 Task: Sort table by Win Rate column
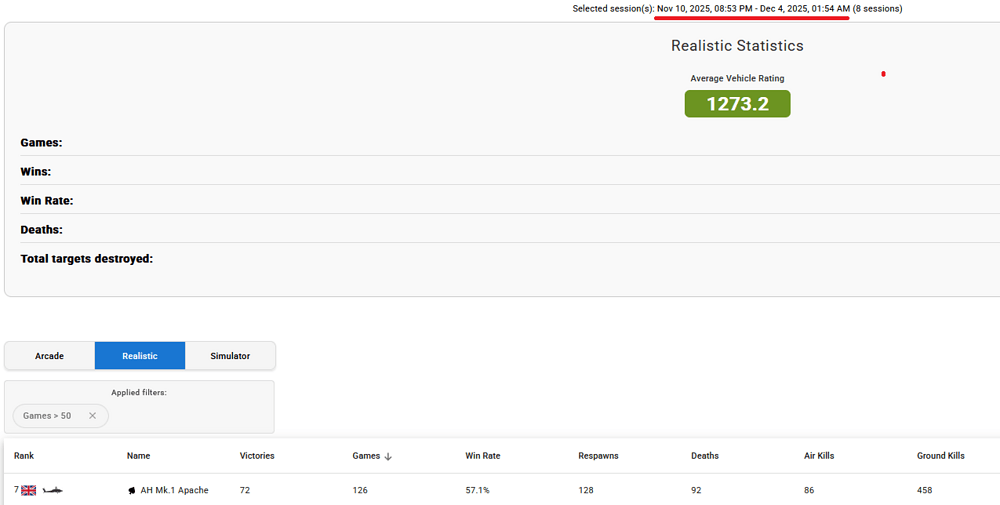483,456
